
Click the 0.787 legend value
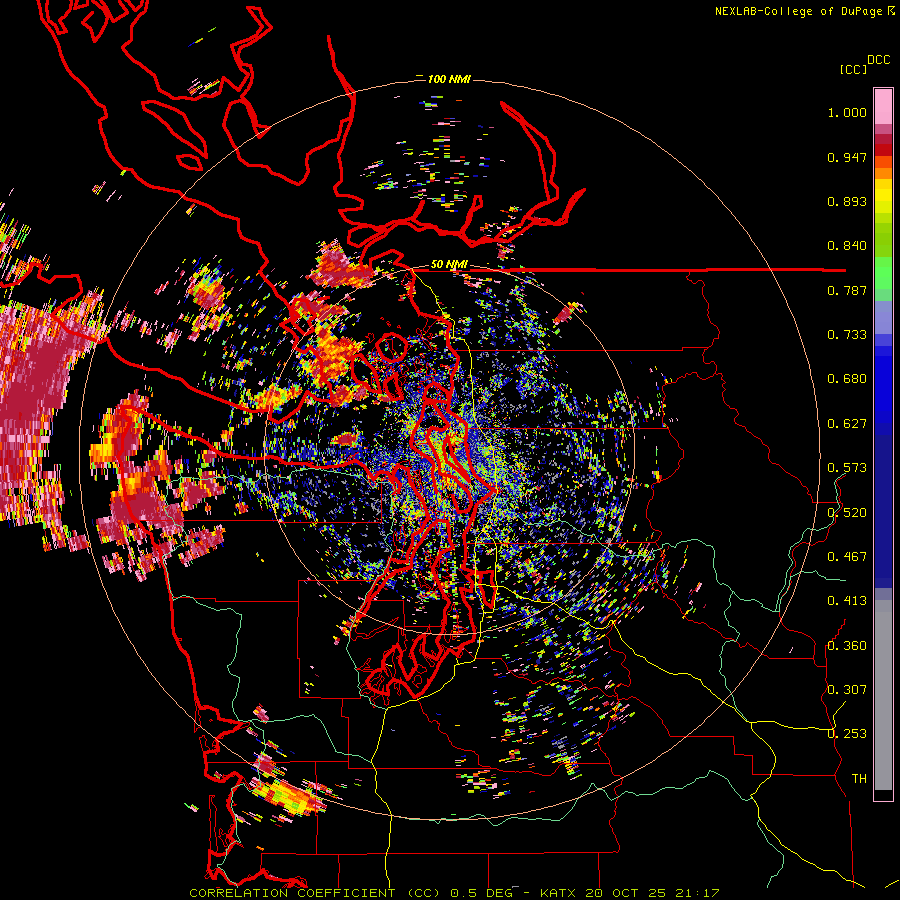pyautogui.click(x=847, y=290)
